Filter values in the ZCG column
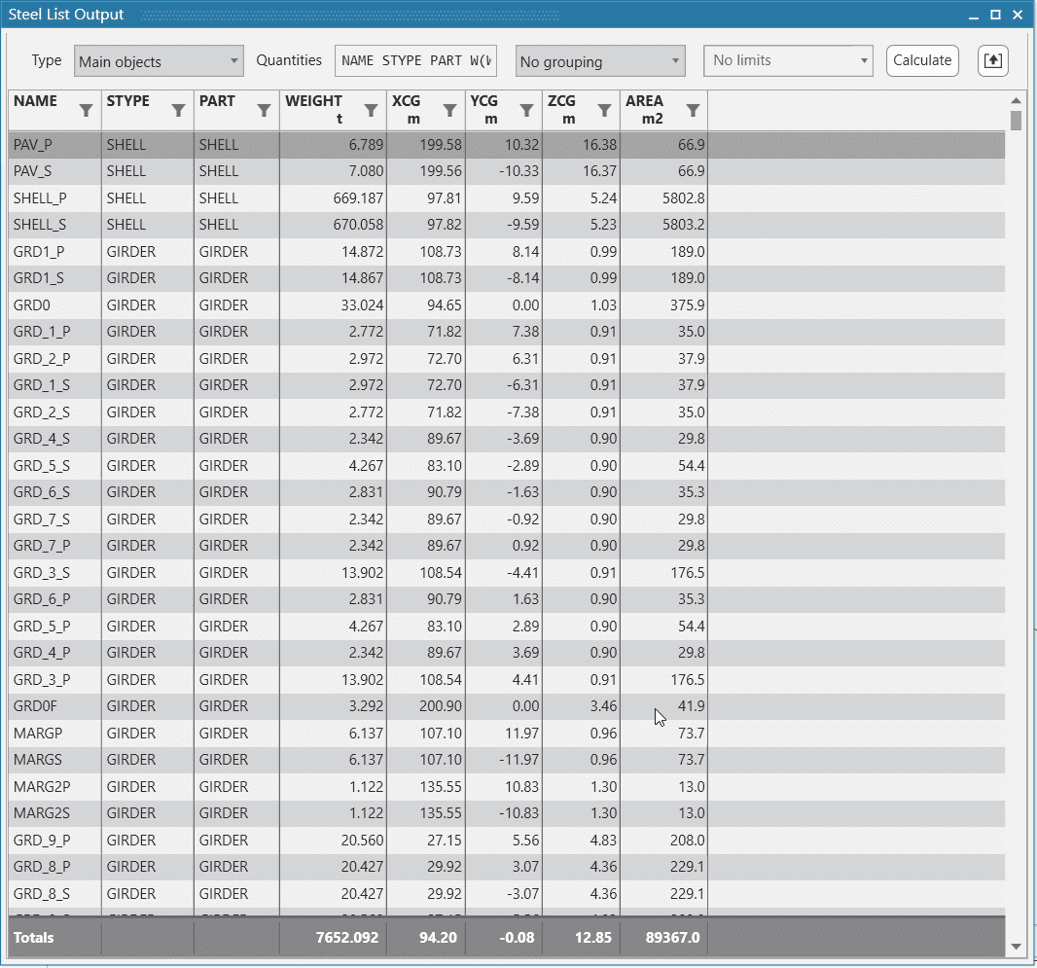The width and height of the screenshot is (1037, 968). pos(604,111)
